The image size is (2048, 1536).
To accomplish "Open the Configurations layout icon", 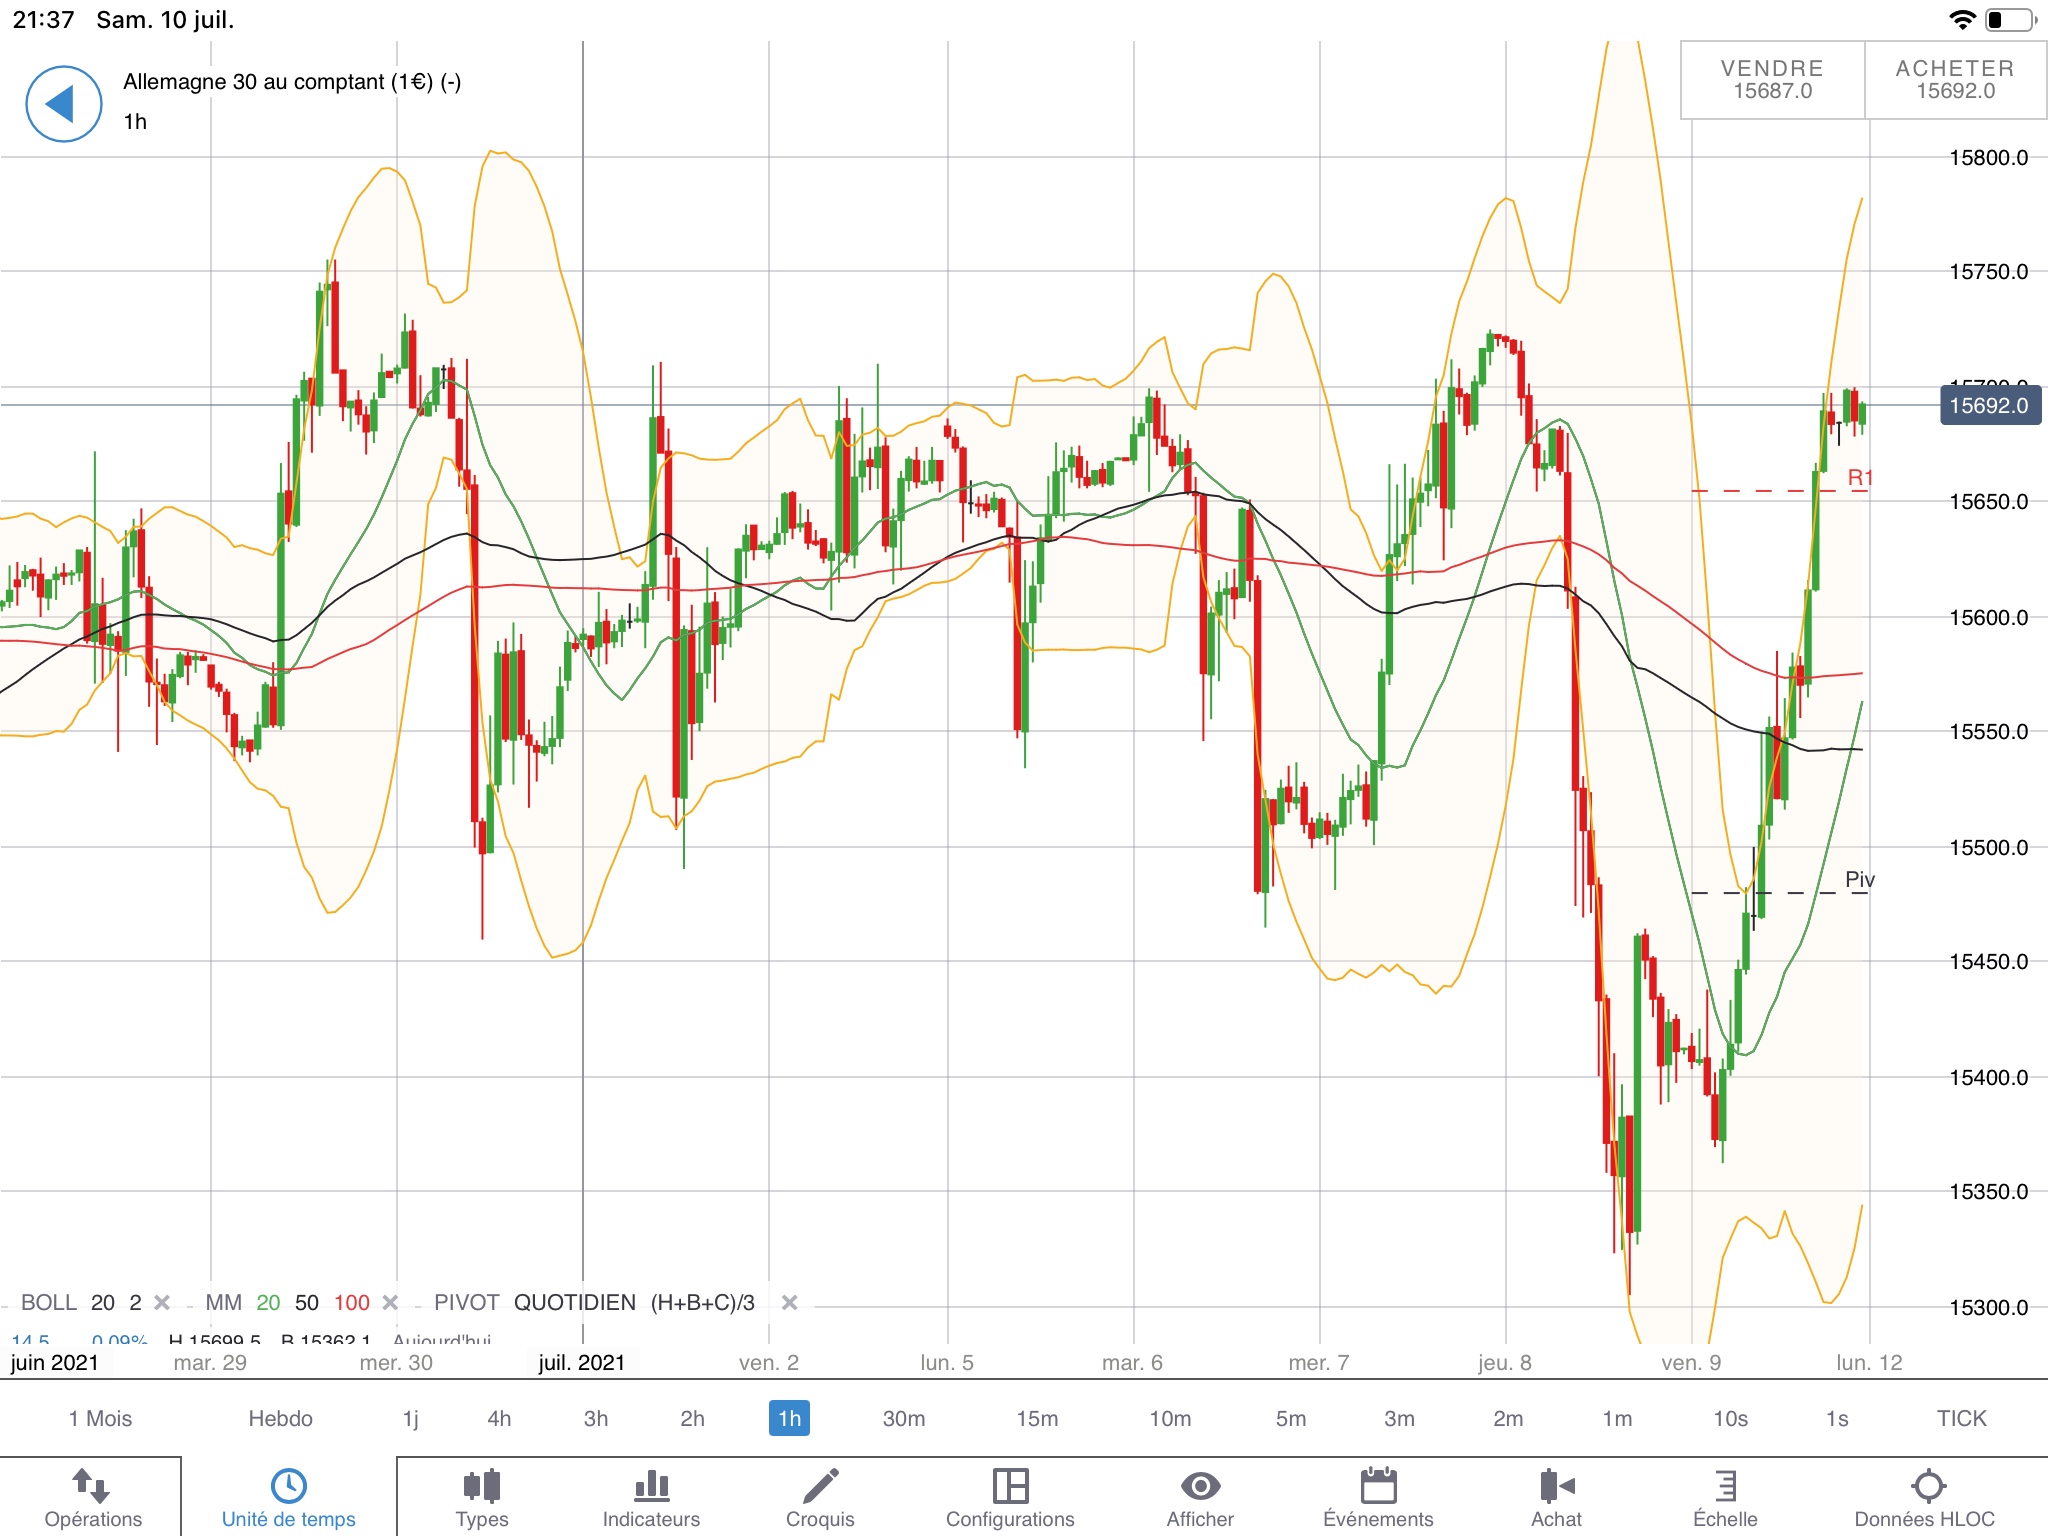I will [1010, 1486].
